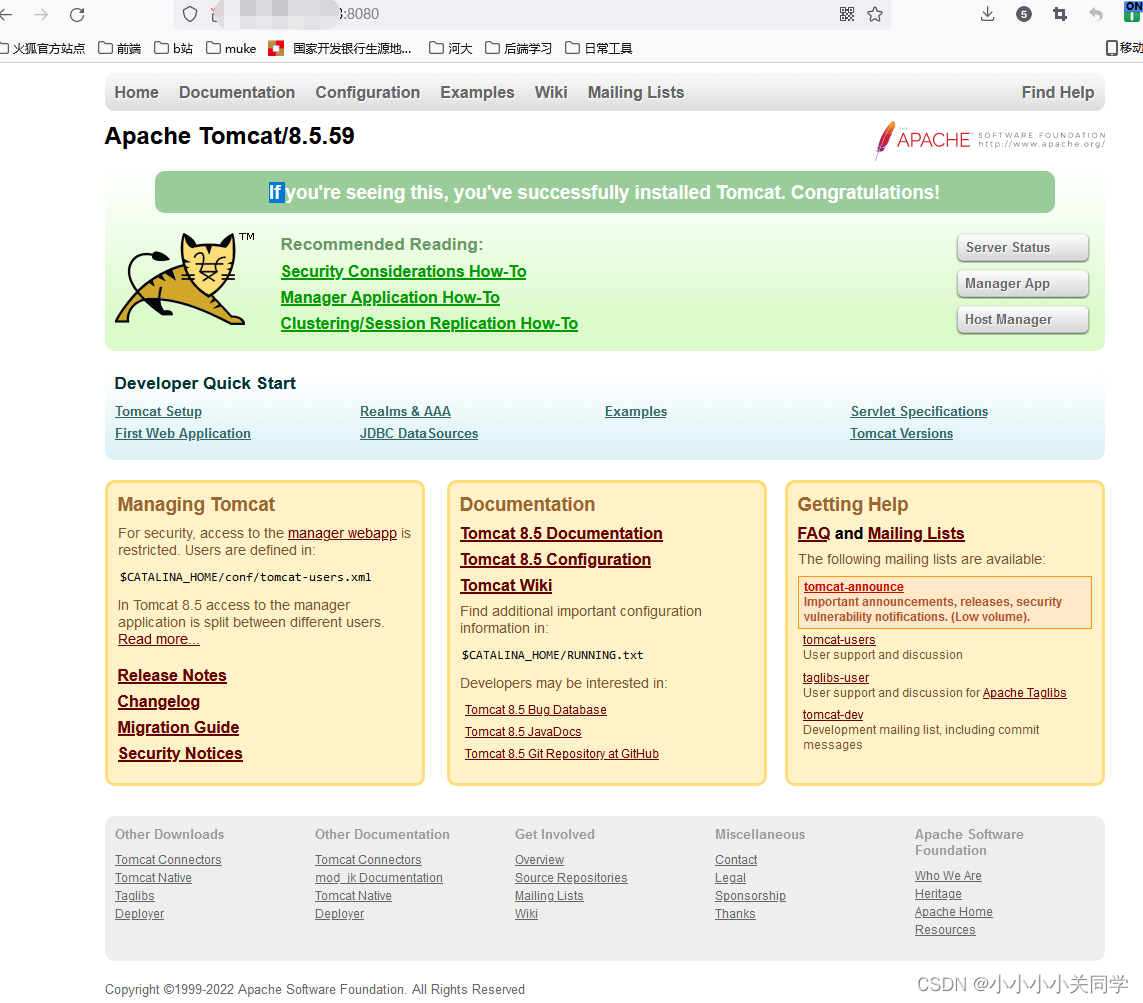
Task: Open Examples in the top nav bar
Action: [x=477, y=93]
